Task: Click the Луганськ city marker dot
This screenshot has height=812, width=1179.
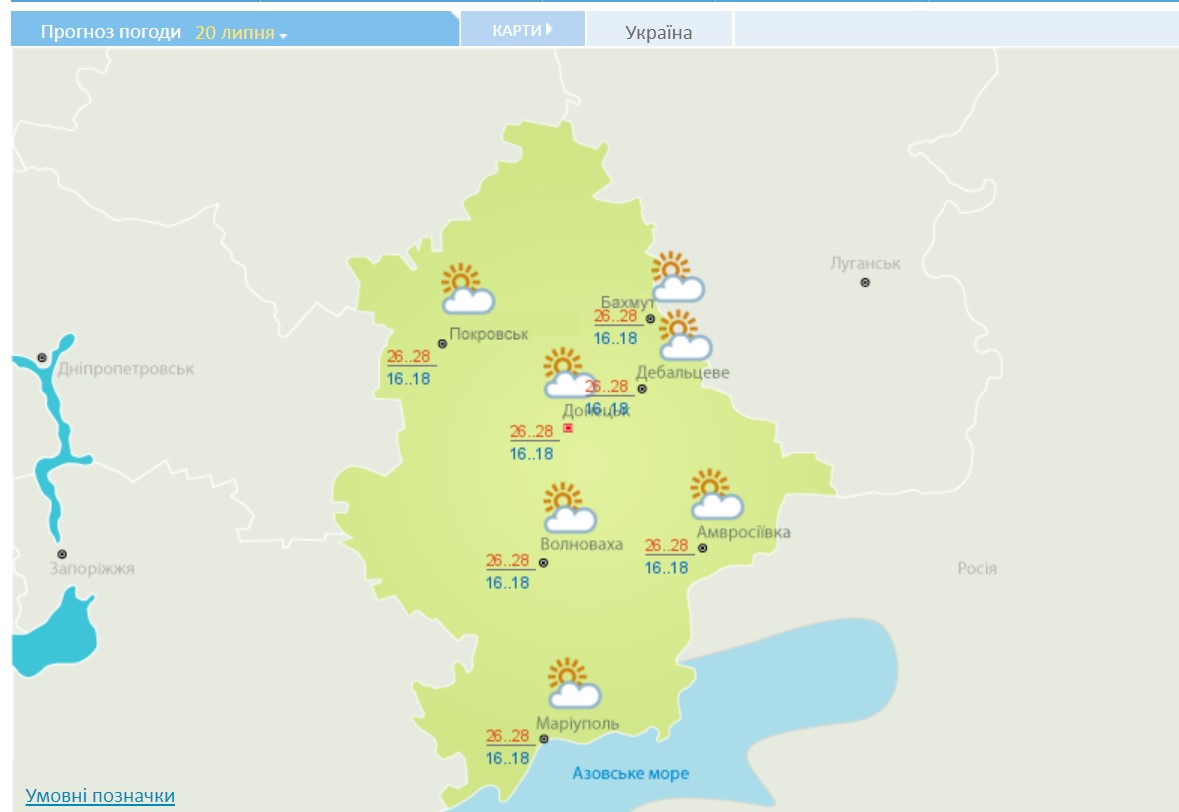Action: click(x=865, y=283)
